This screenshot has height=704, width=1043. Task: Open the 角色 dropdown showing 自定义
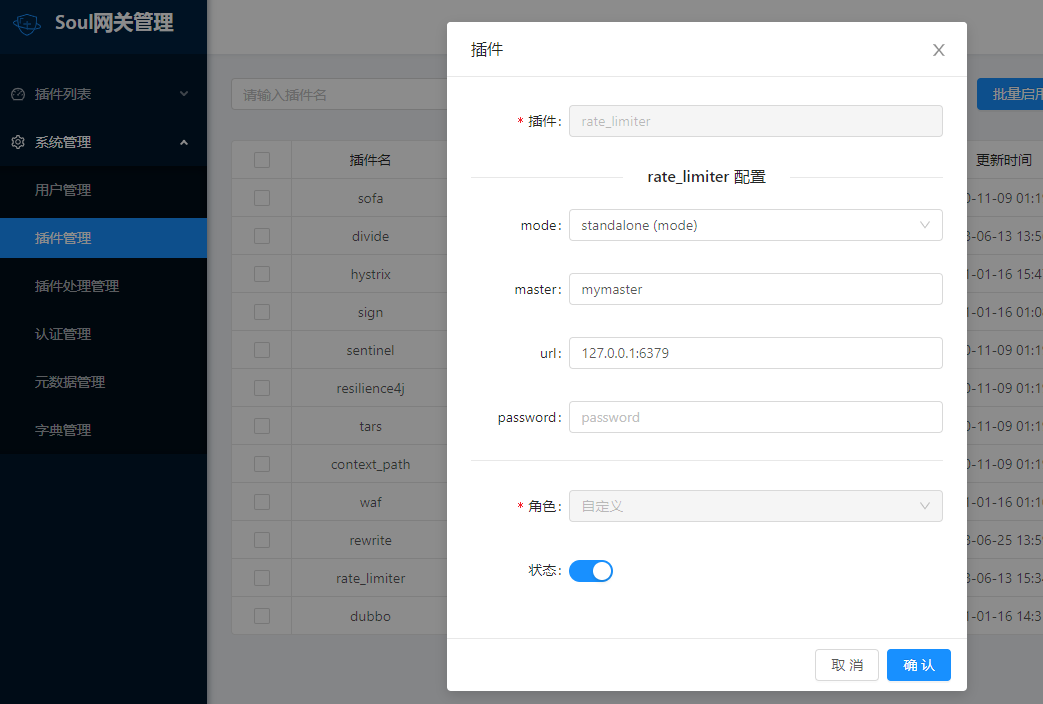pyautogui.click(x=755, y=506)
